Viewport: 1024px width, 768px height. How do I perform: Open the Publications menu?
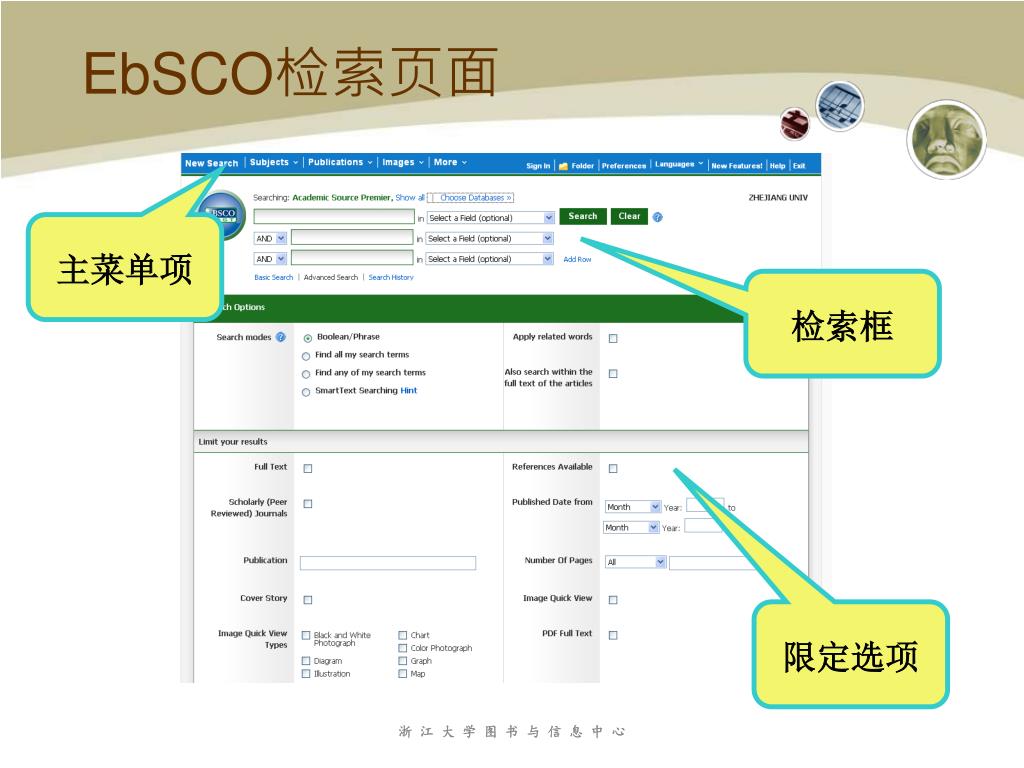click(340, 162)
